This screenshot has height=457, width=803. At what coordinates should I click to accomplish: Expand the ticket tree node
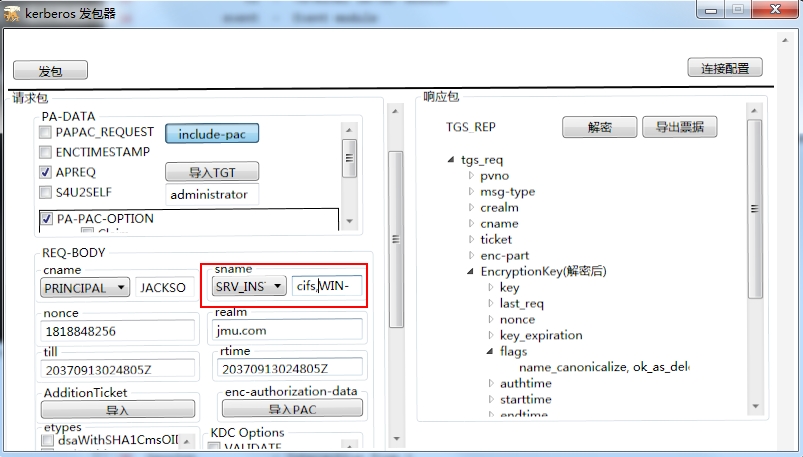472,240
